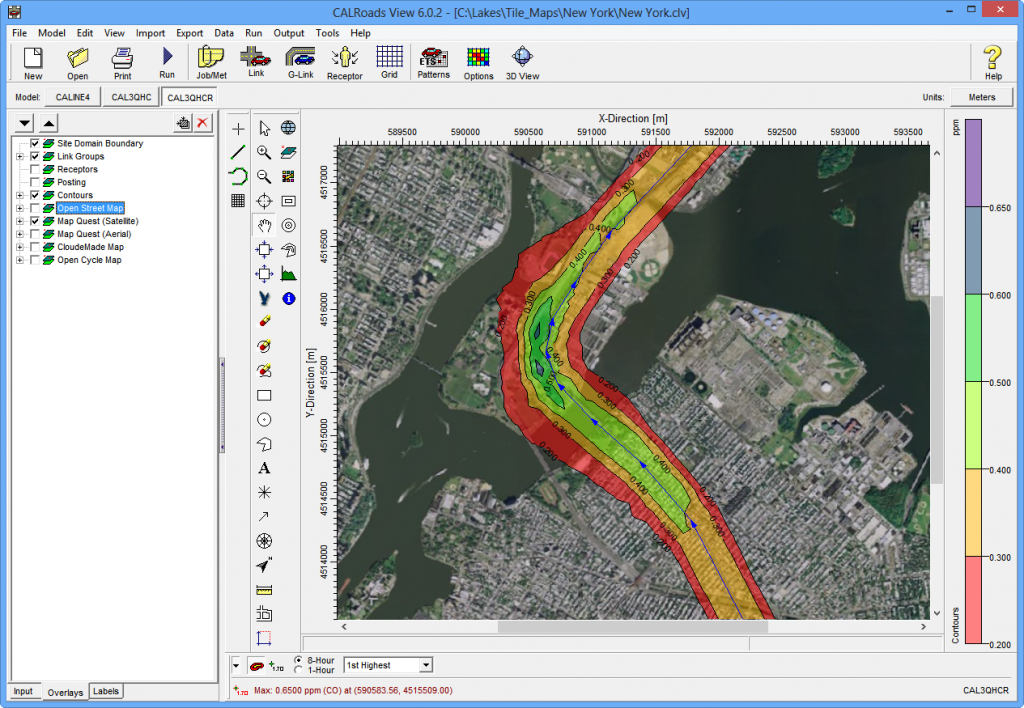Switch to the Labels tab
This screenshot has width=1024, height=708.
point(106,691)
